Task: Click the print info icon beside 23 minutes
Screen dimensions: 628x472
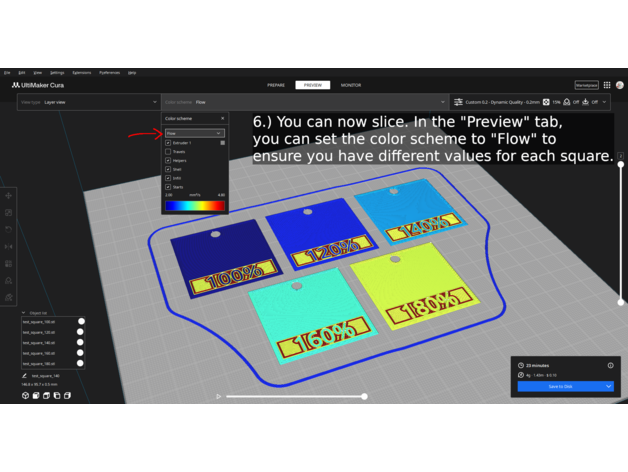Action: tap(611, 366)
